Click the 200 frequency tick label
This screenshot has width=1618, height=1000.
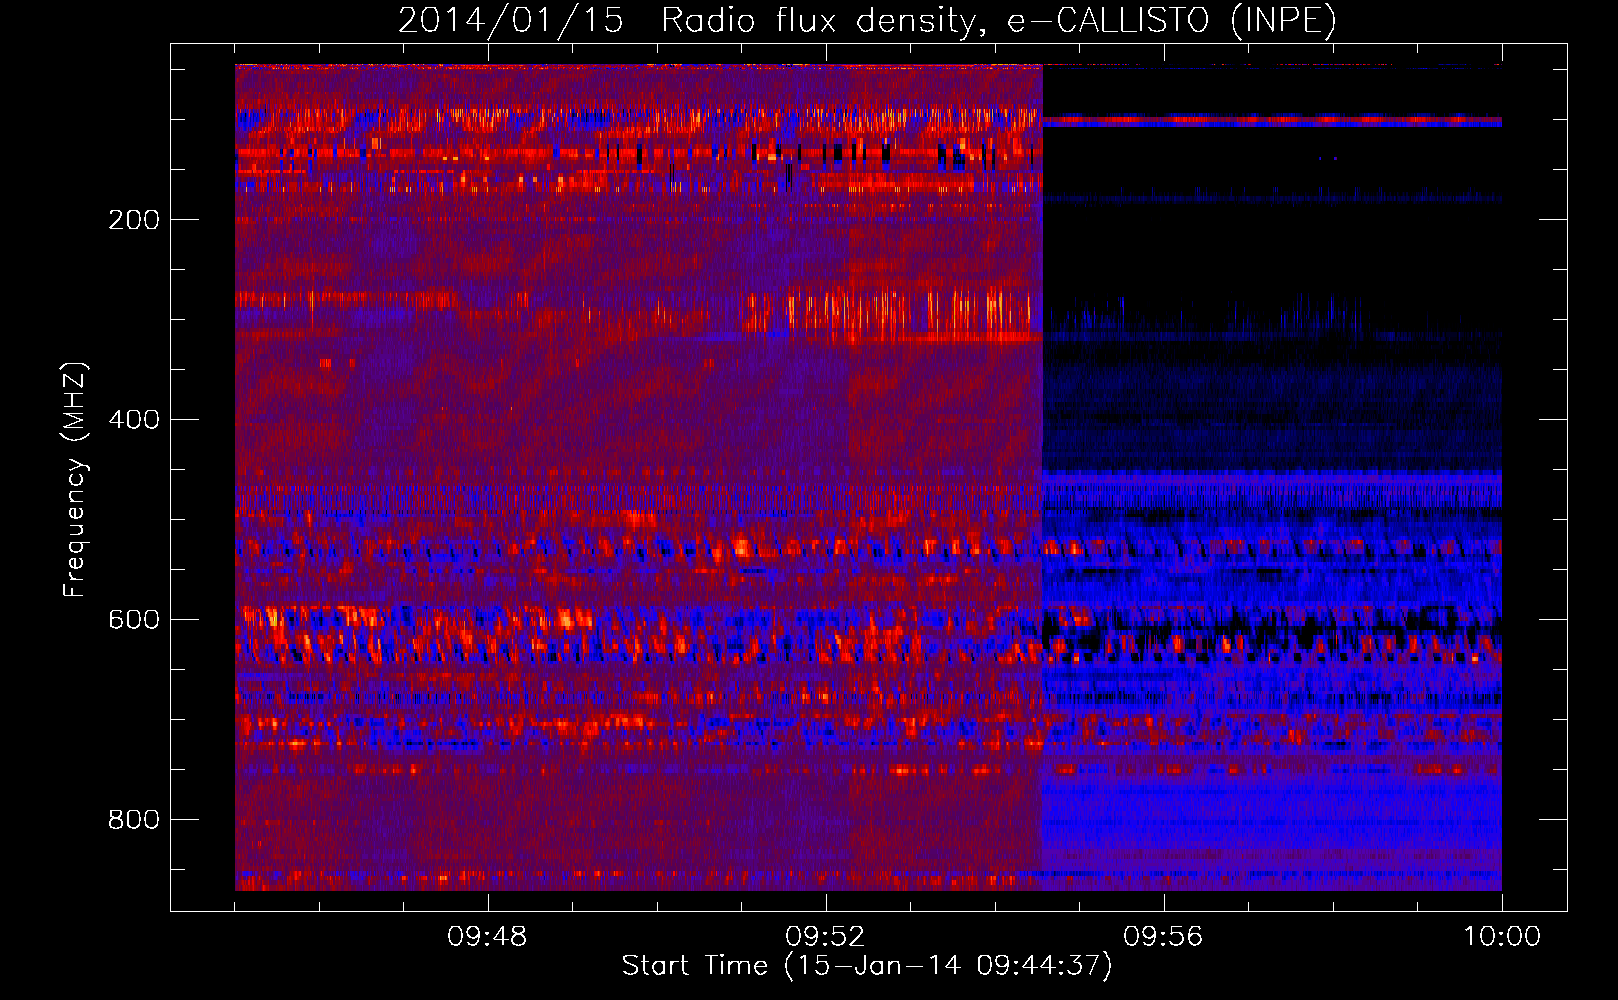point(134,220)
